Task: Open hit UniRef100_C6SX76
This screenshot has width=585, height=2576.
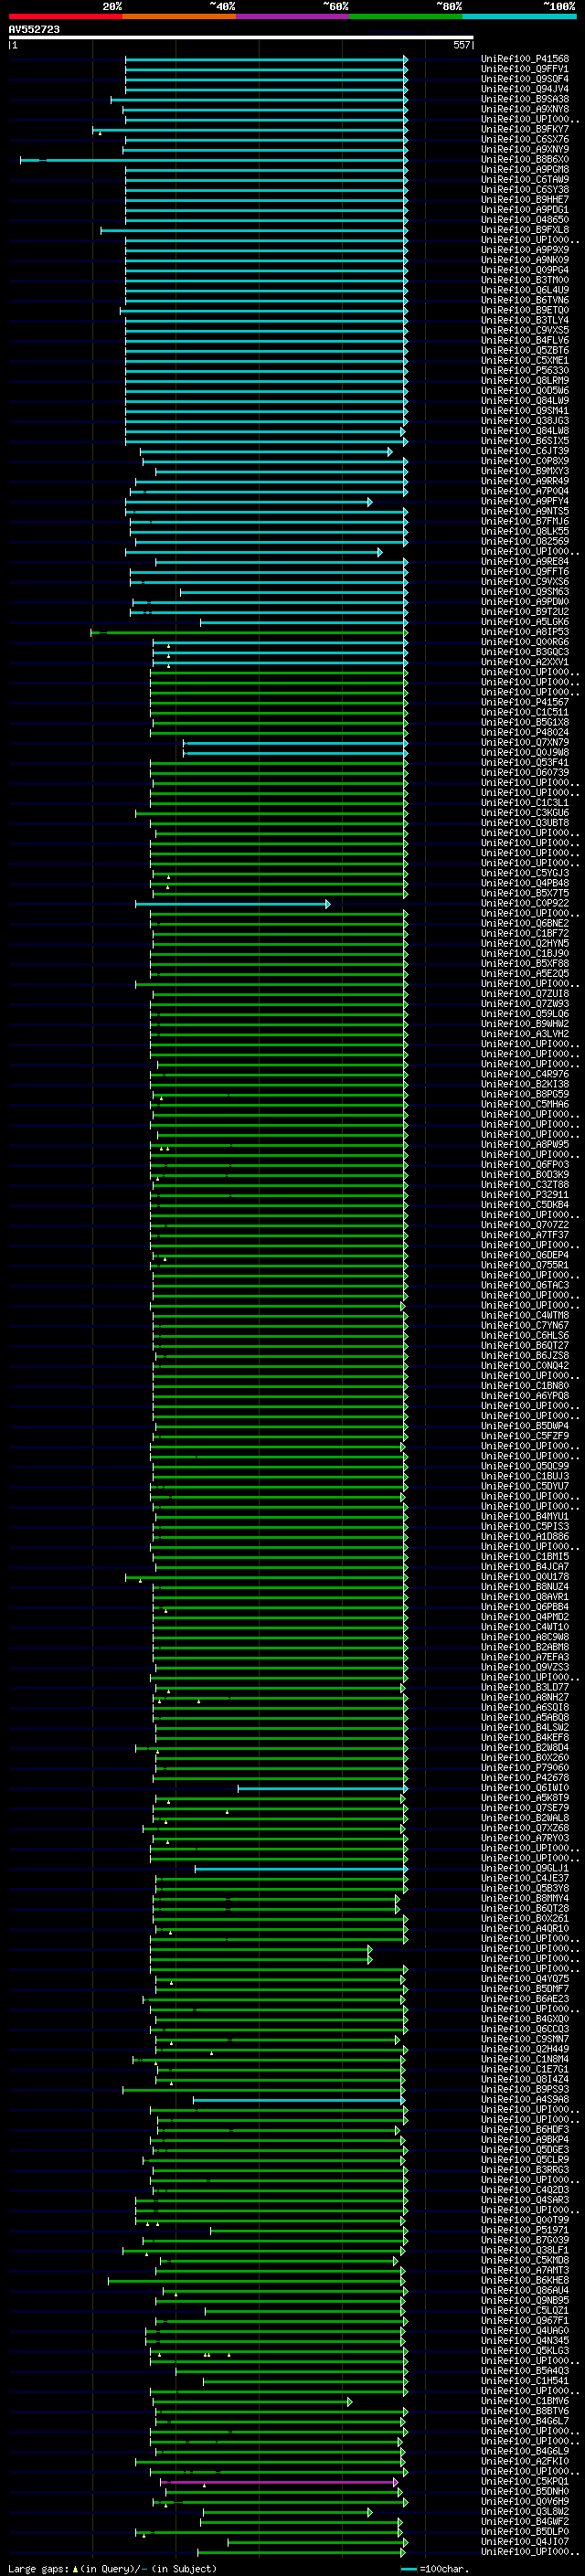Action: pyautogui.click(x=525, y=139)
